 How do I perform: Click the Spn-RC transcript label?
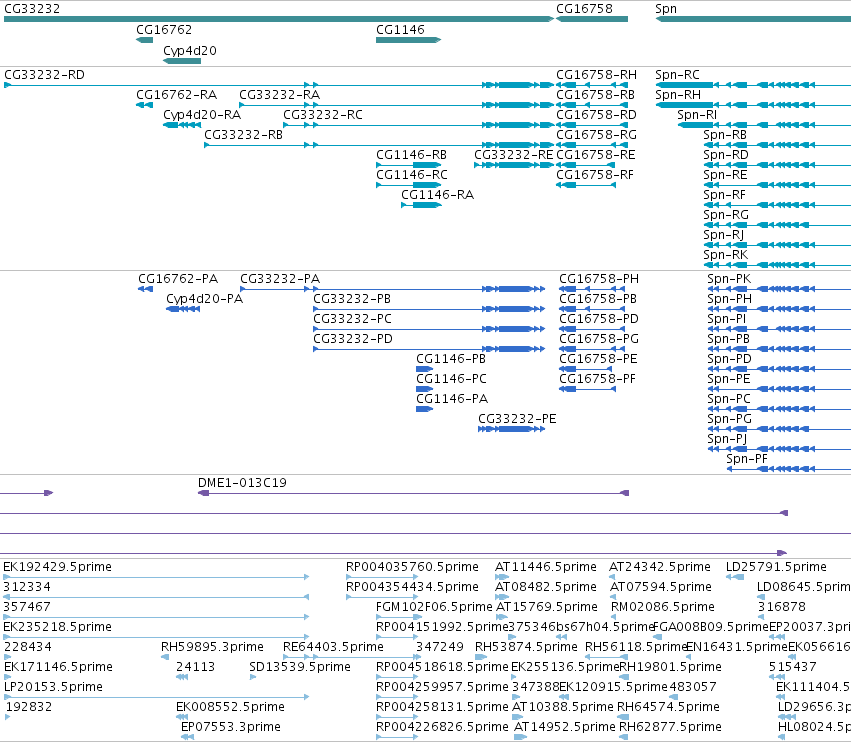[x=677, y=75]
